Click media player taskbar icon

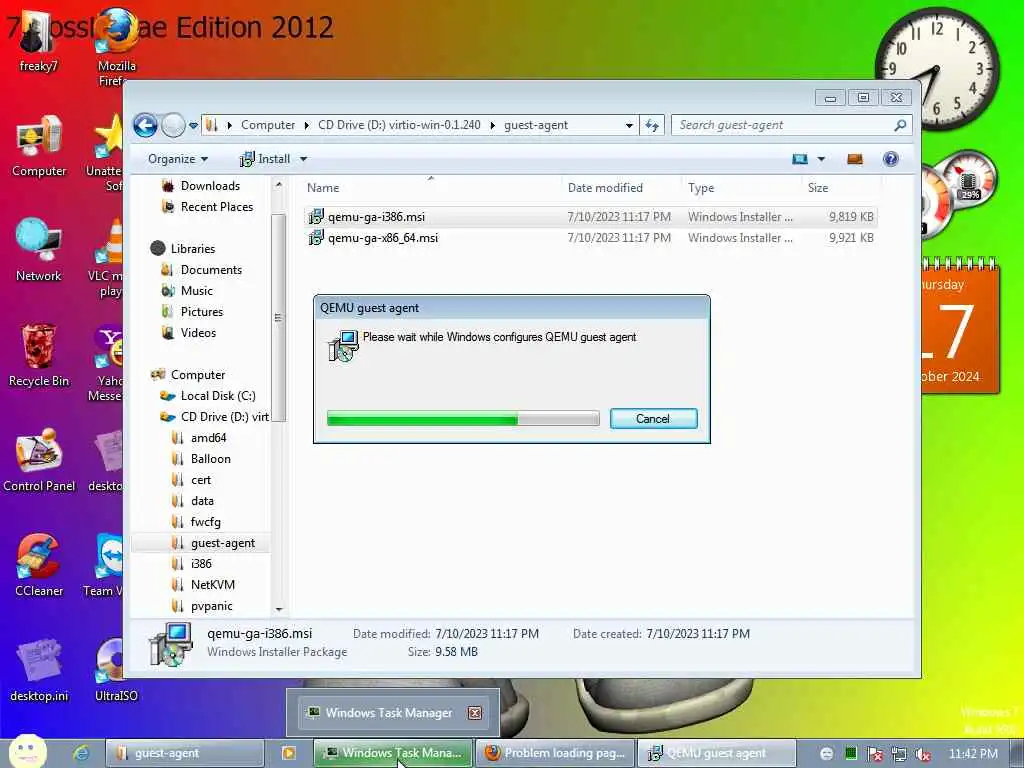tap(288, 753)
